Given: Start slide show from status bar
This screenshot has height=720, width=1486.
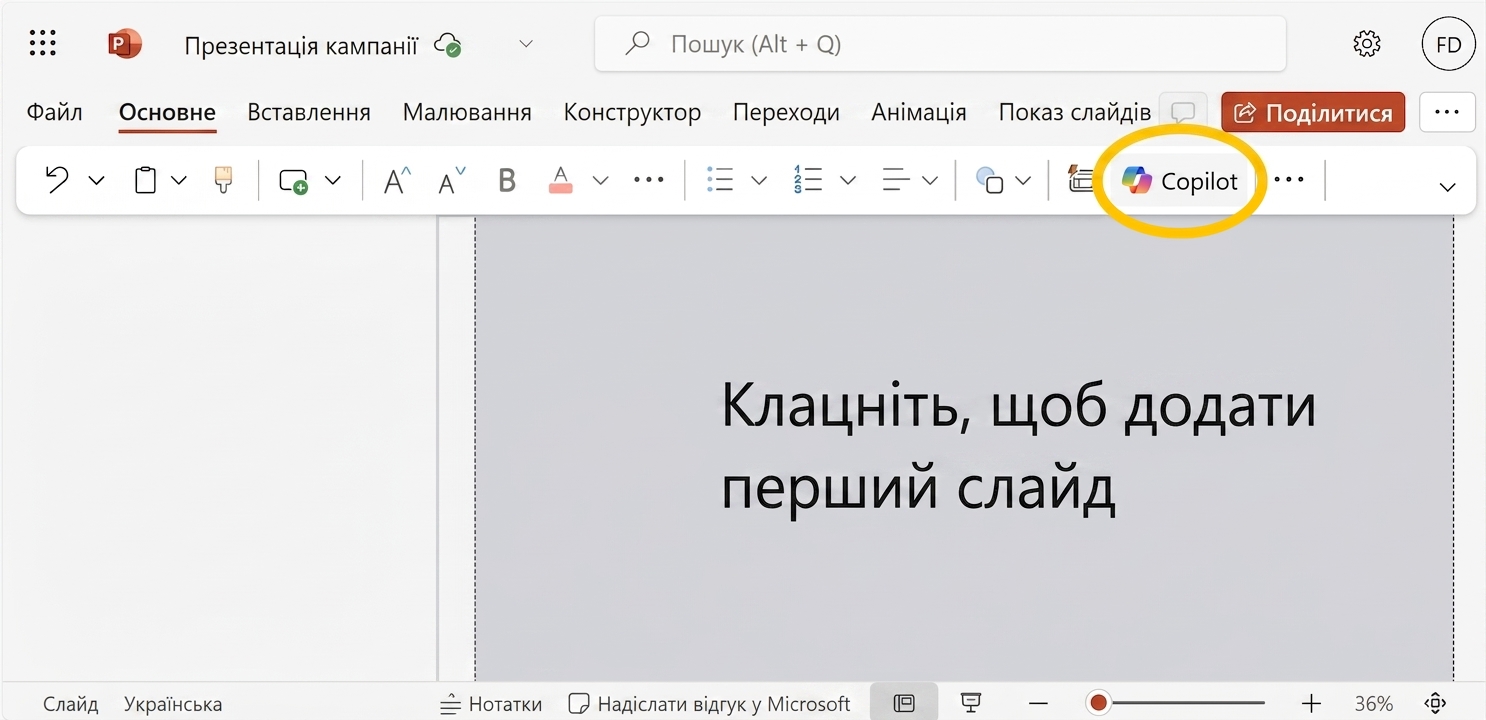Looking at the screenshot, I should point(970,703).
